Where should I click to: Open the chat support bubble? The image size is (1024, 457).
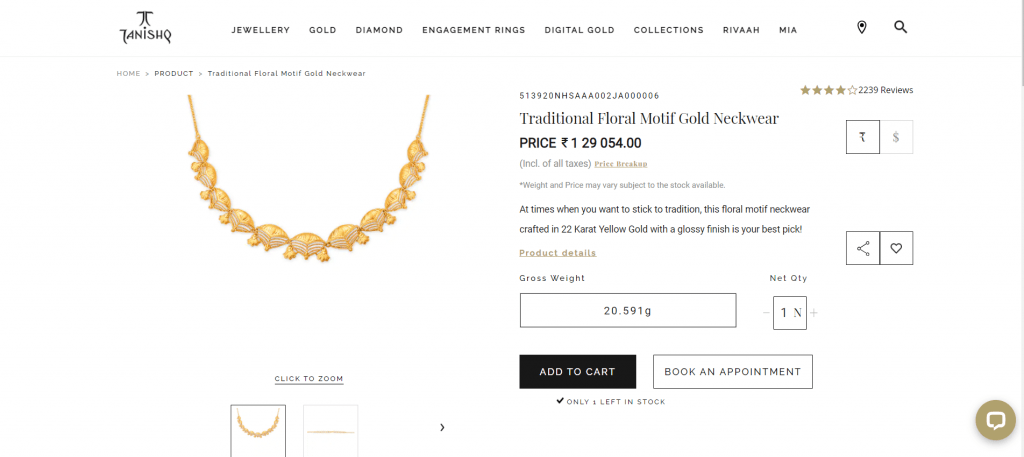(995, 420)
